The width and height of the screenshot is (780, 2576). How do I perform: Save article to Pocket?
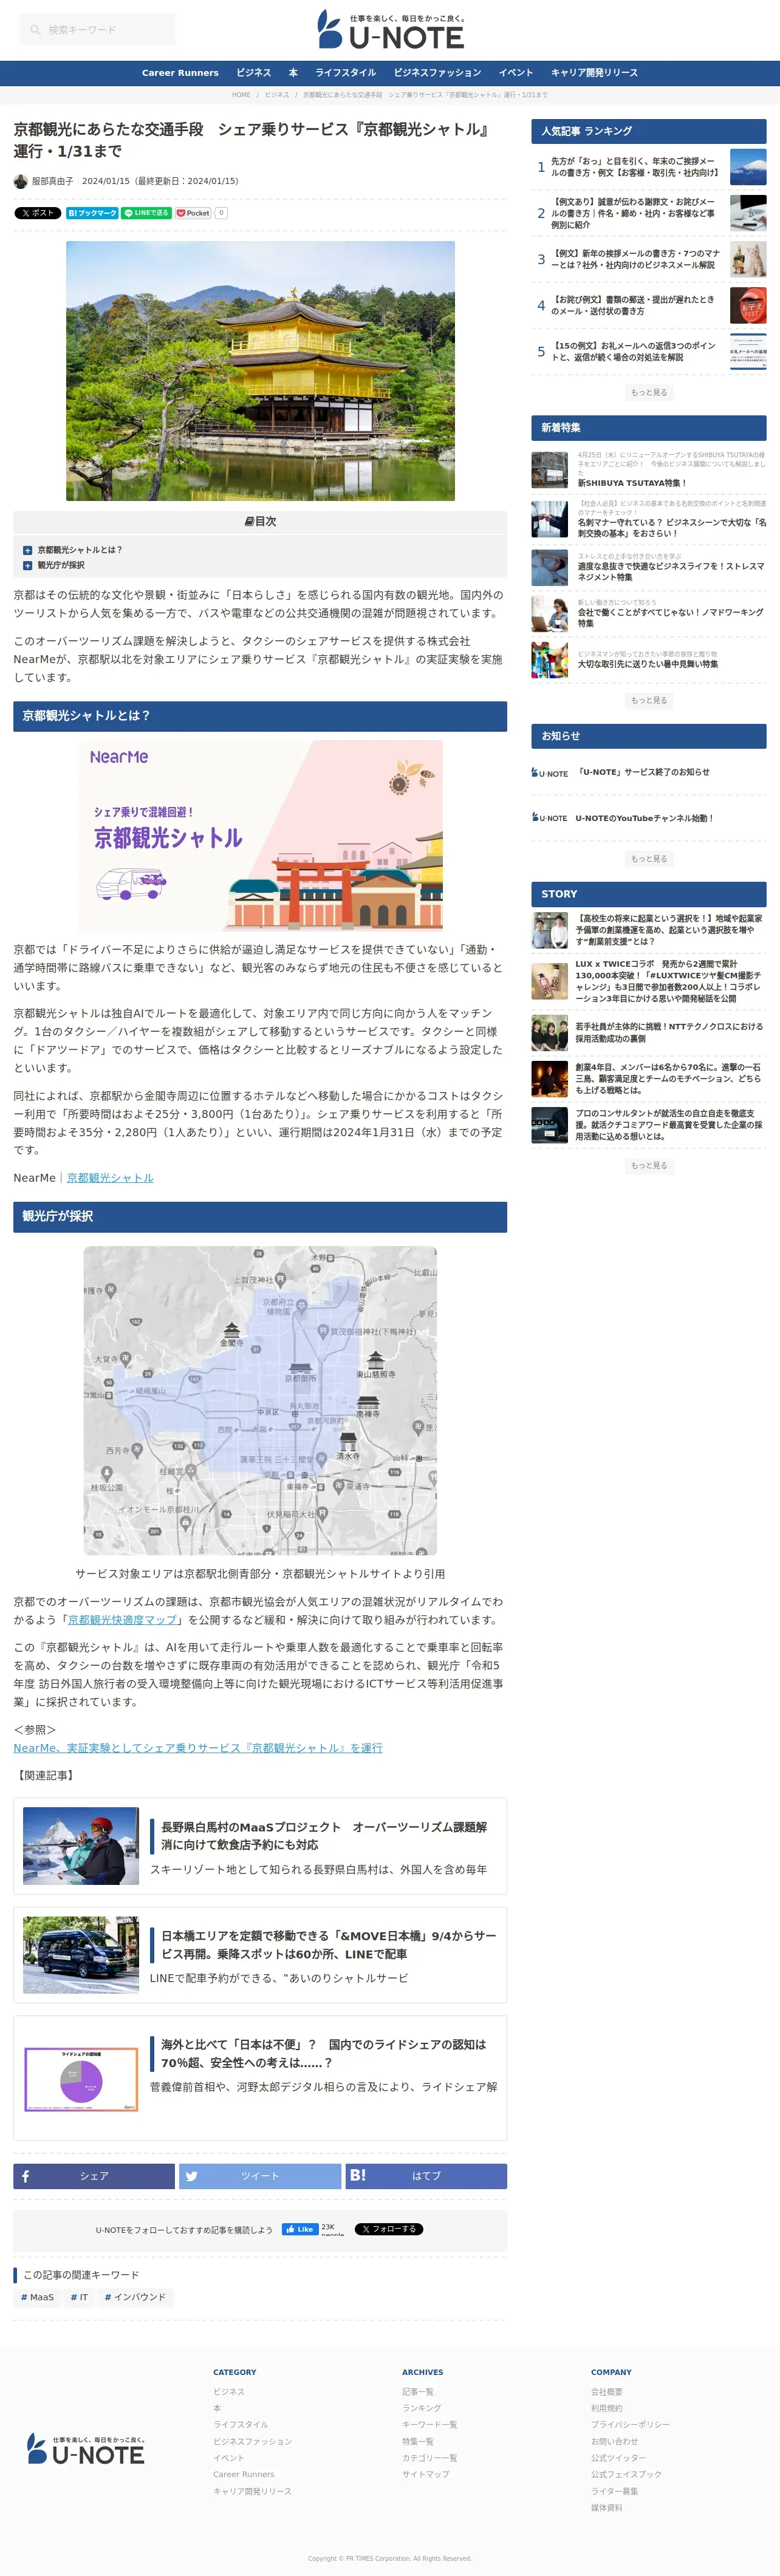(x=194, y=213)
